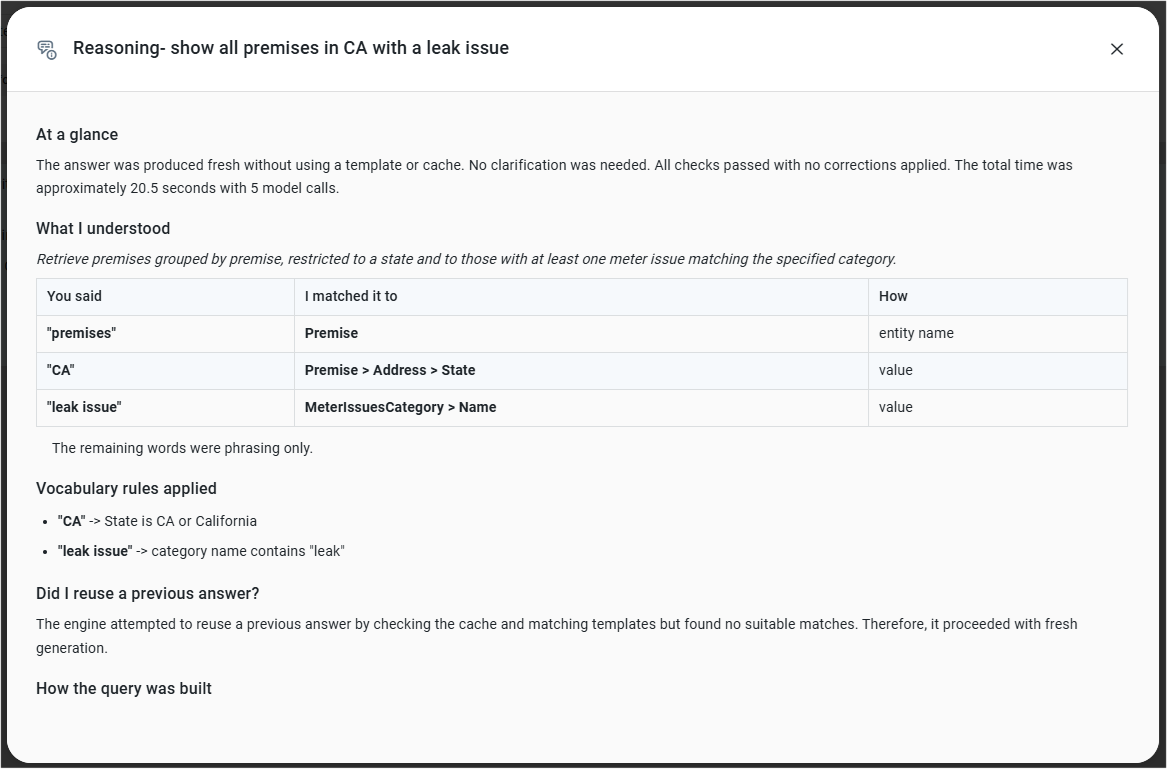
Task: Click the 'Premise > Address > State' cell
Action: (x=581, y=371)
